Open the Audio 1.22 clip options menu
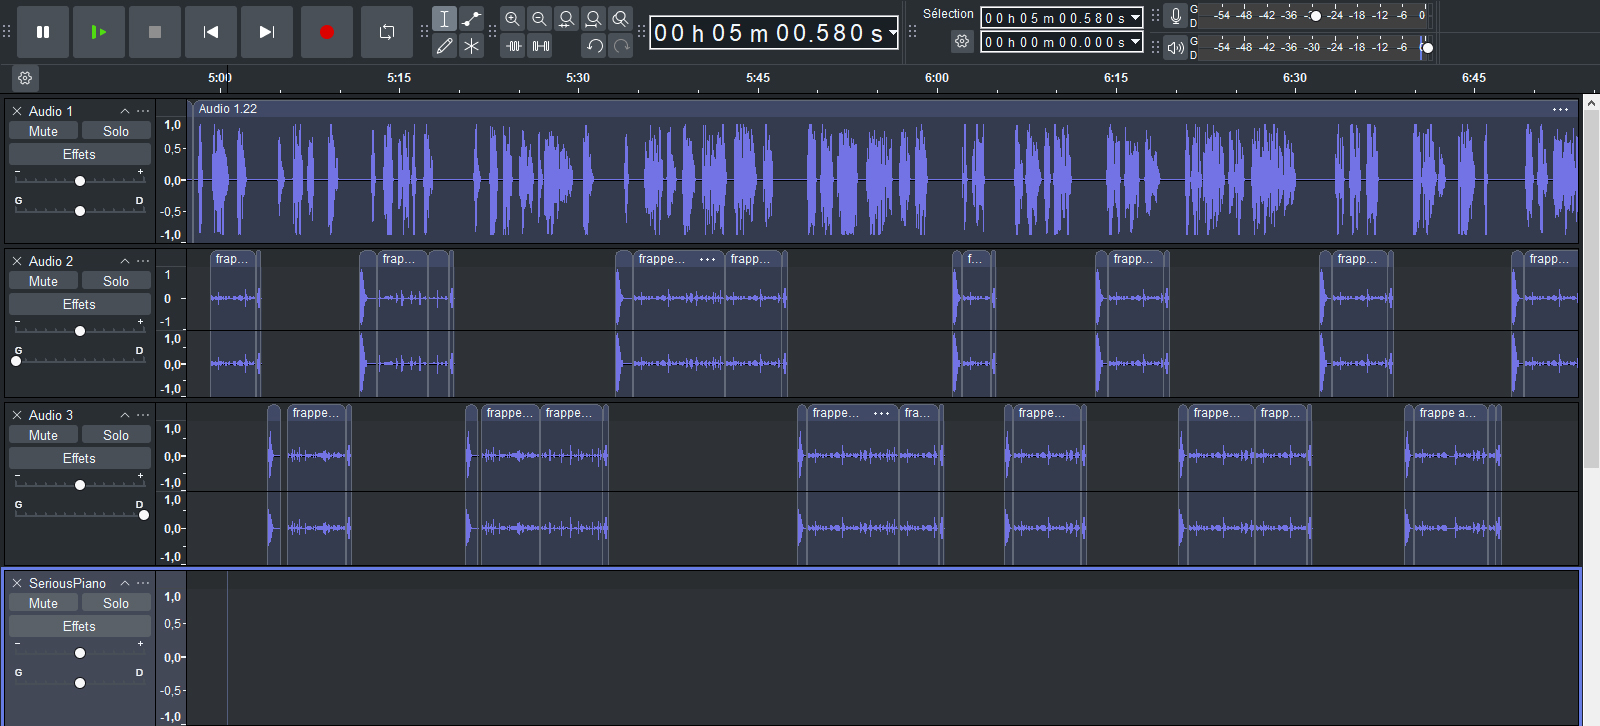This screenshot has height=726, width=1600. pos(1560,109)
